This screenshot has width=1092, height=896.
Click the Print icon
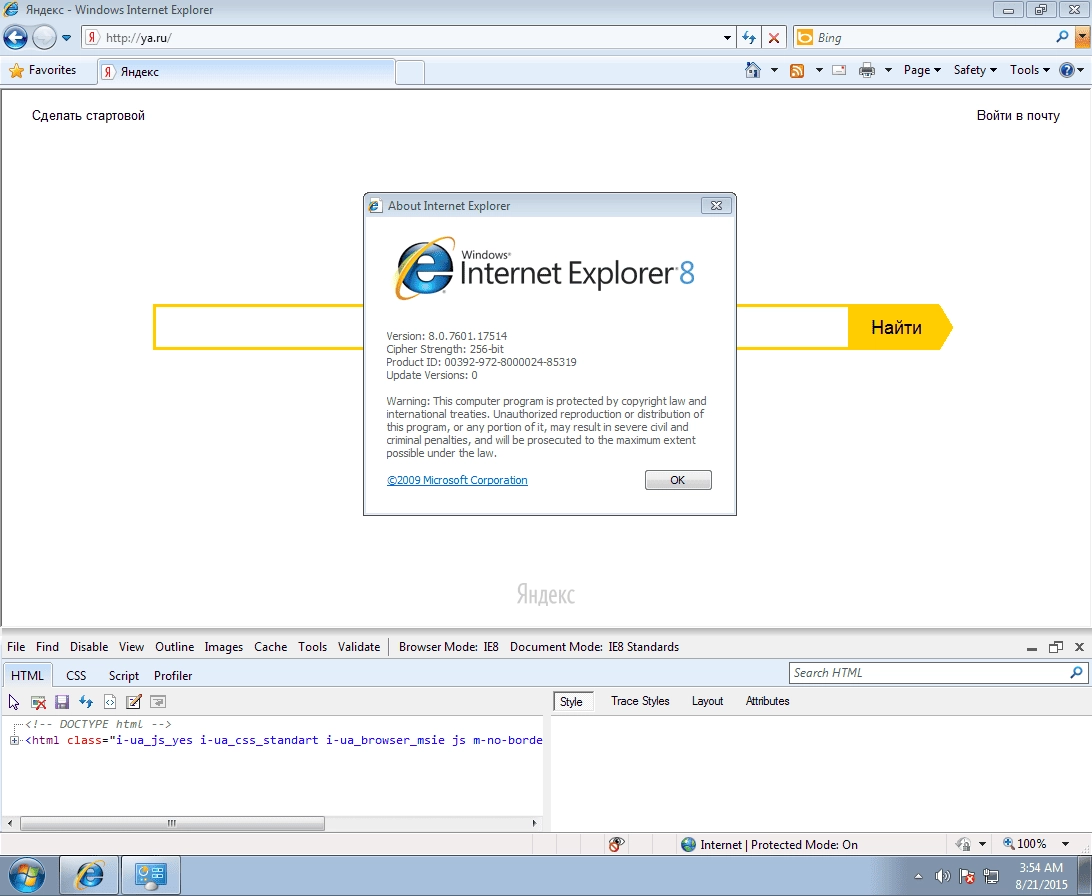[x=867, y=70]
